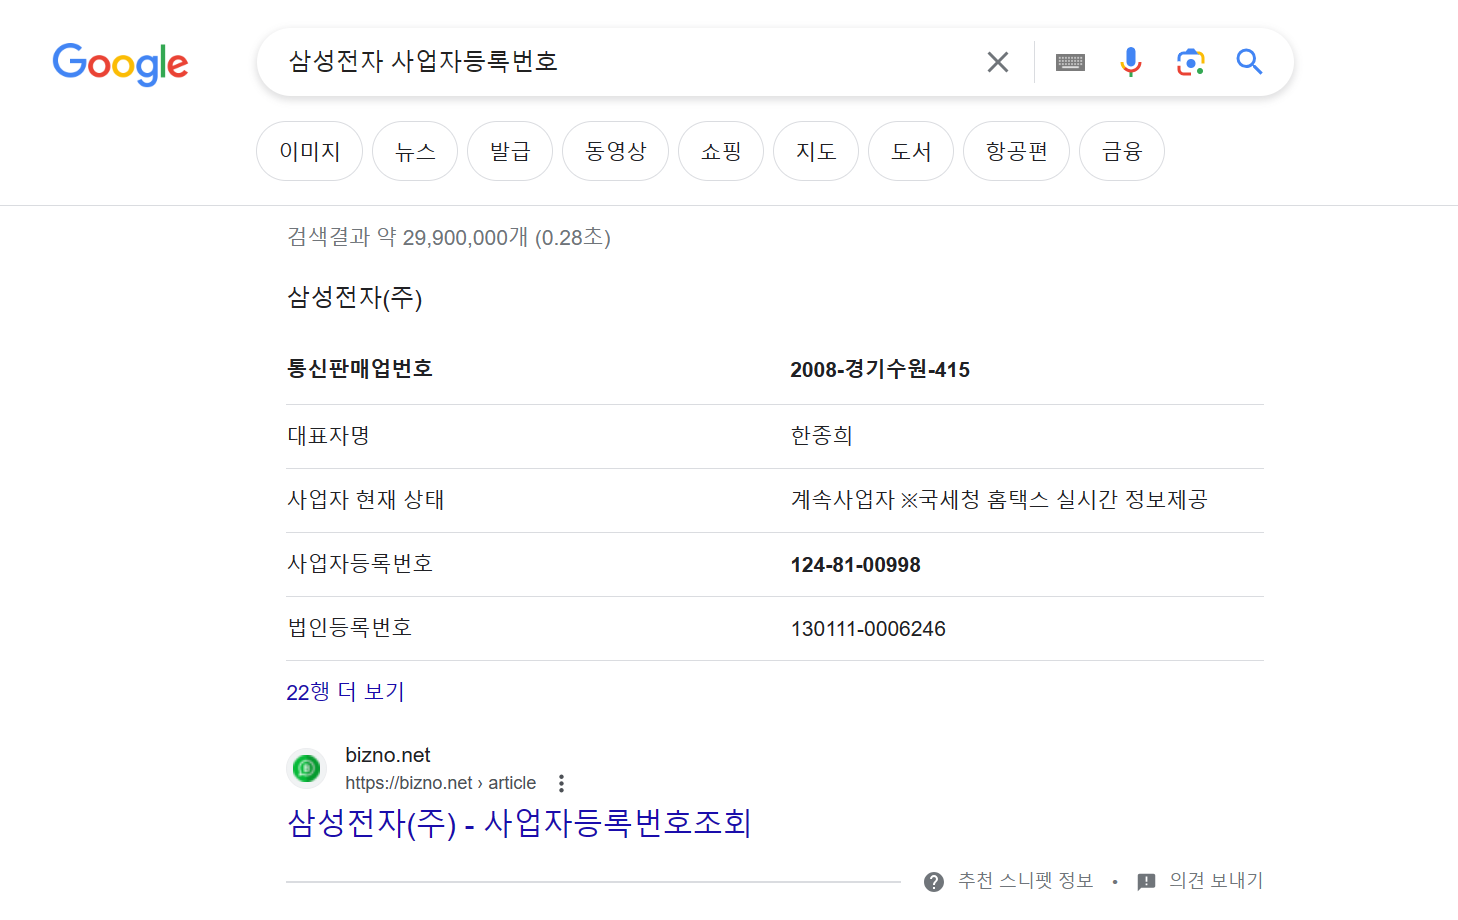This screenshot has width=1458, height=920.
Task: Select the value 2008-경기수원-415
Action: [x=880, y=369]
